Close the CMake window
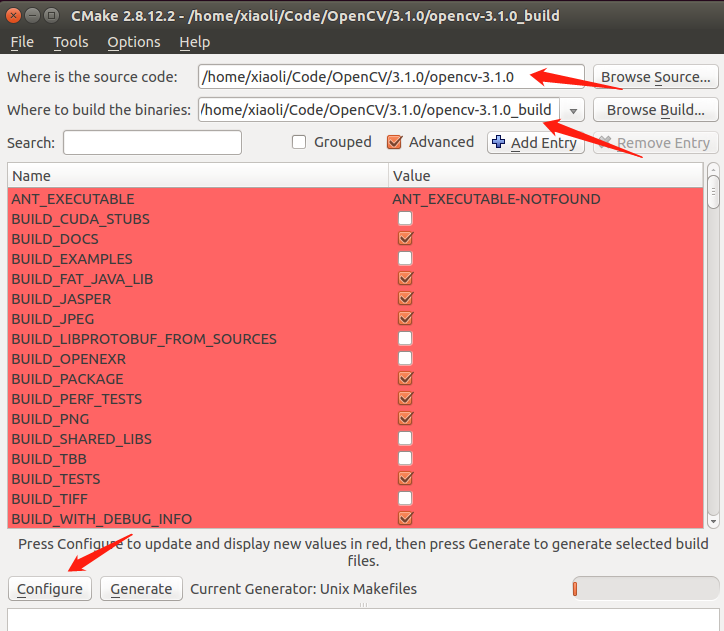Viewport: 724px width, 631px height. pyautogui.click(x=13, y=16)
